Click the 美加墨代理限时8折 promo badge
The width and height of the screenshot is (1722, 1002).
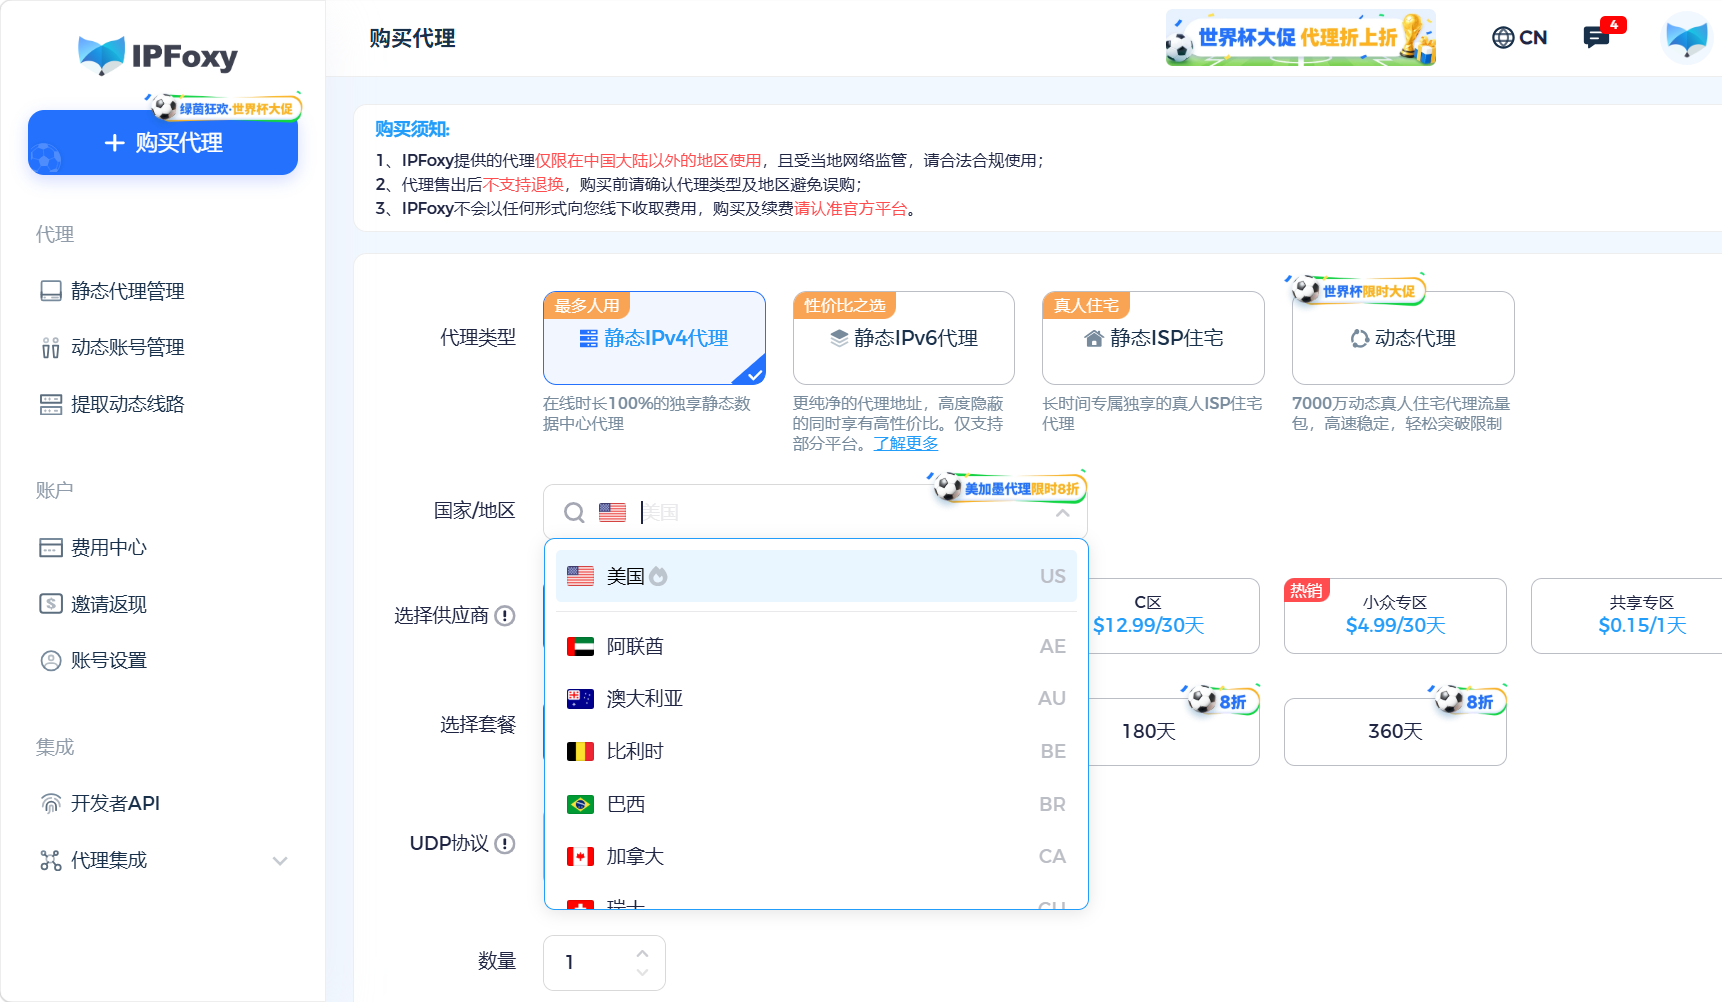[x=1008, y=488]
